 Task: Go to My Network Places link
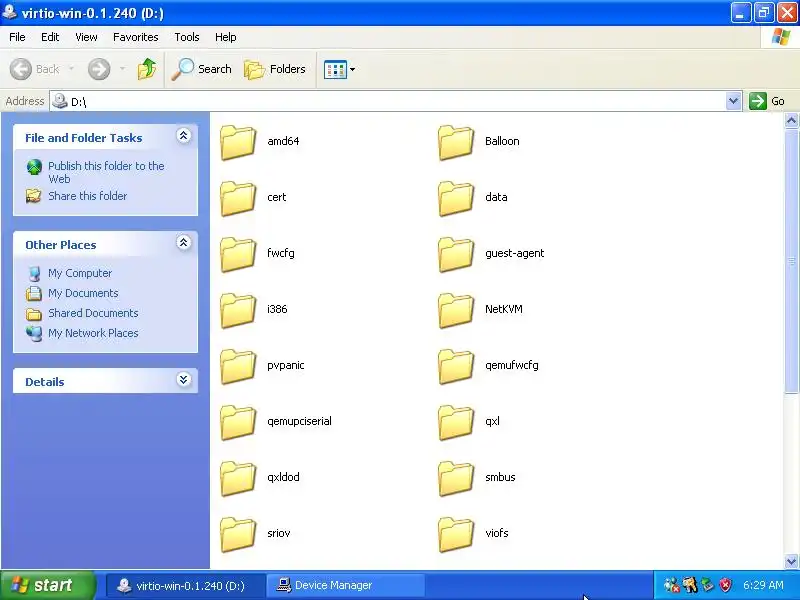93,333
